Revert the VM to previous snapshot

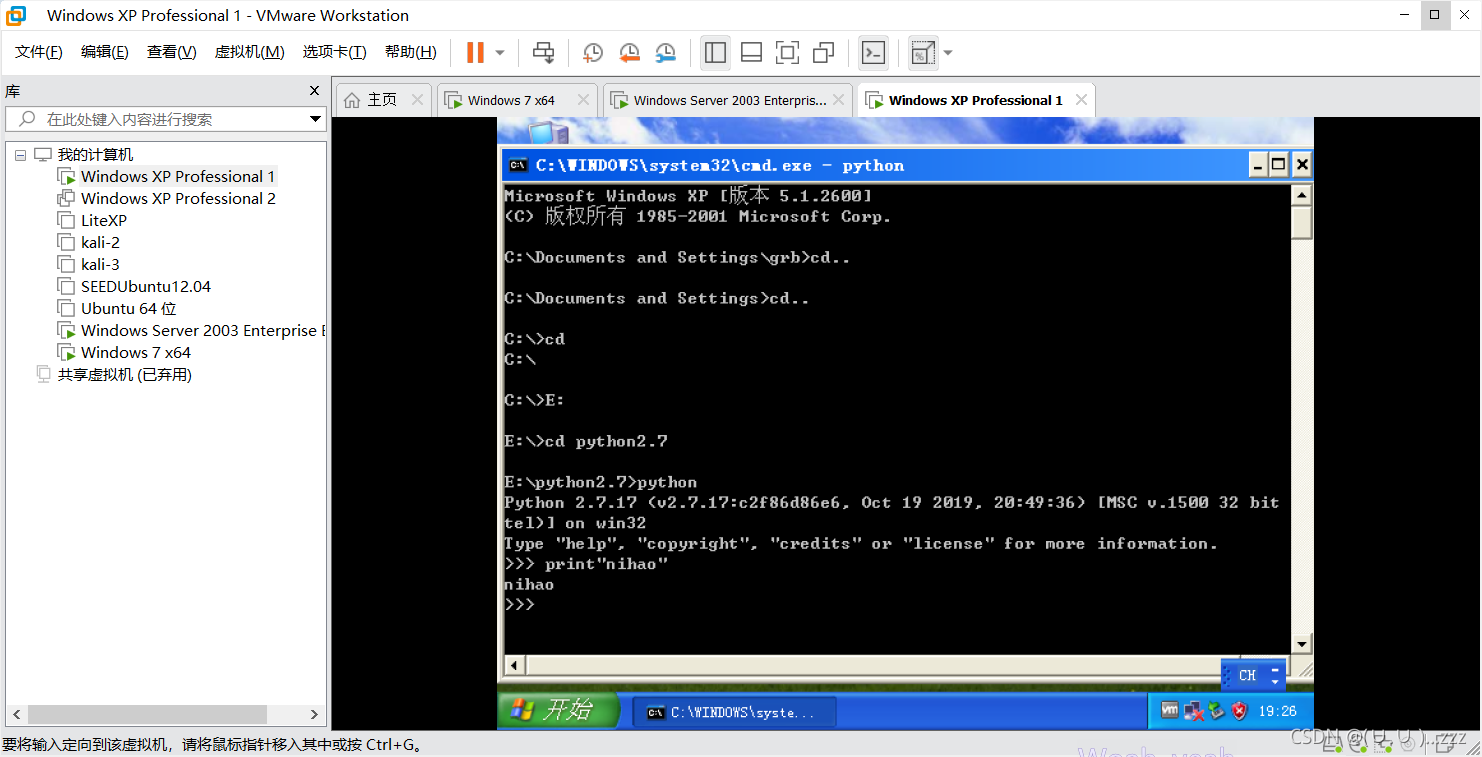[x=629, y=52]
